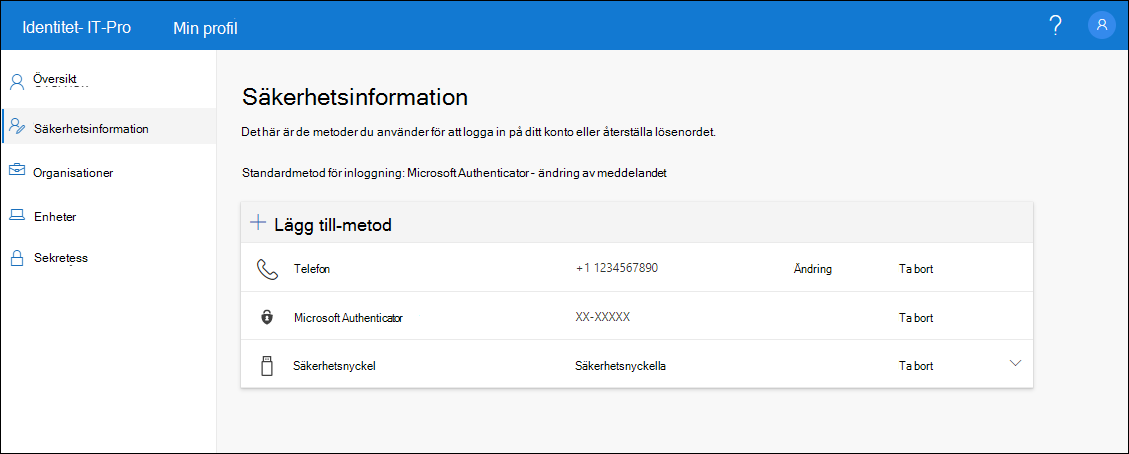Click Ändring for Telefon

(812, 268)
